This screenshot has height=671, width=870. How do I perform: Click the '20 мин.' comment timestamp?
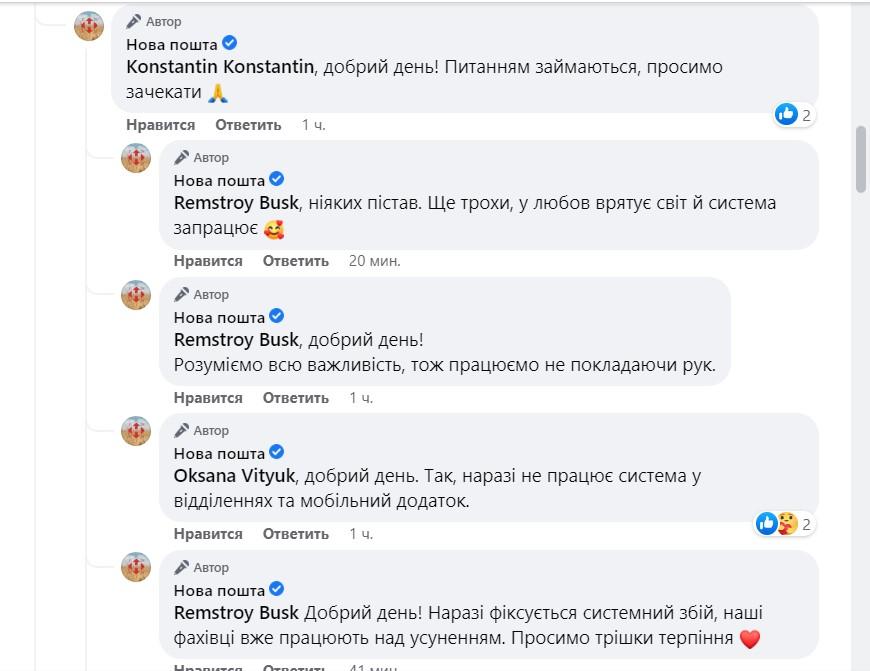click(374, 261)
